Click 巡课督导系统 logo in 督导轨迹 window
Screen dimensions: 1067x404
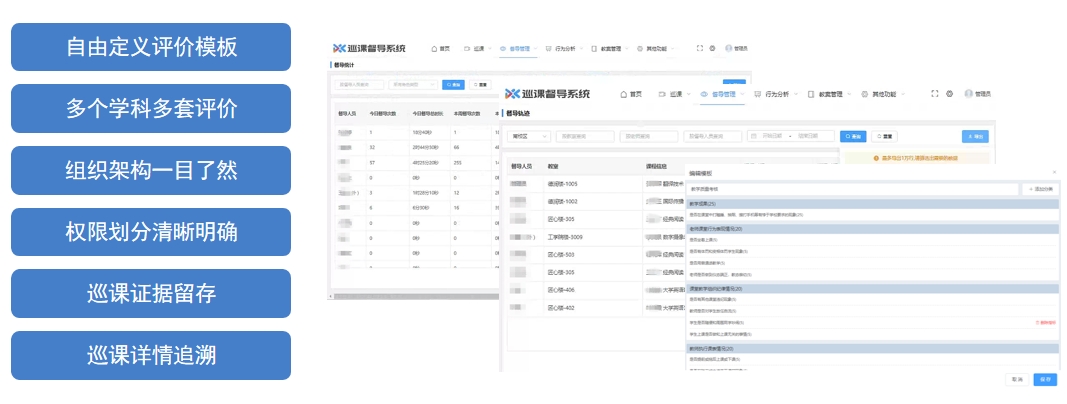coord(548,94)
